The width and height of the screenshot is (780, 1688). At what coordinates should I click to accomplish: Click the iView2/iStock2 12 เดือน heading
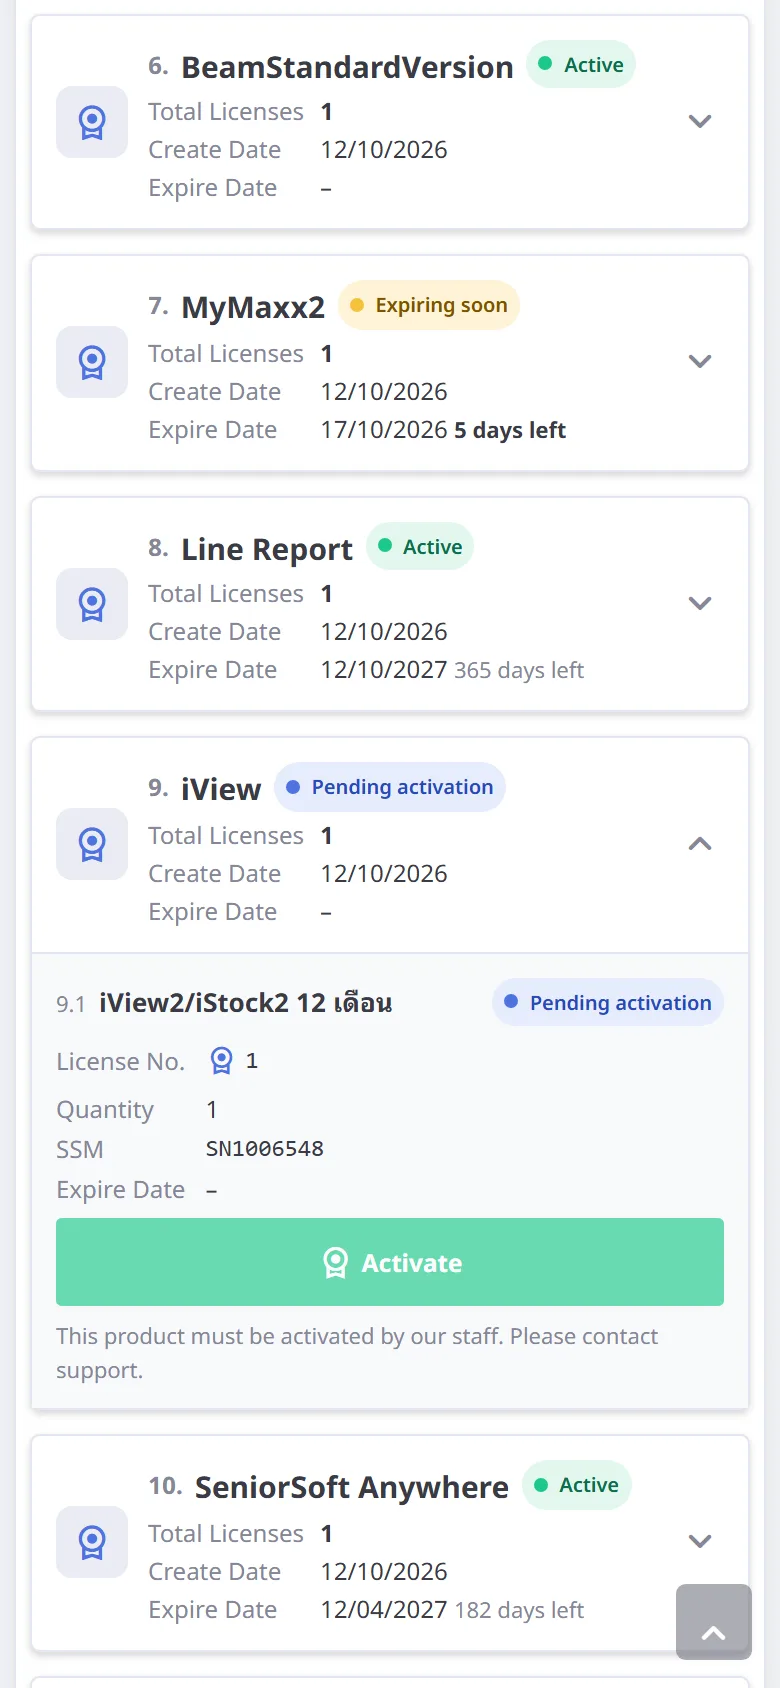[x=246, y=1002]
